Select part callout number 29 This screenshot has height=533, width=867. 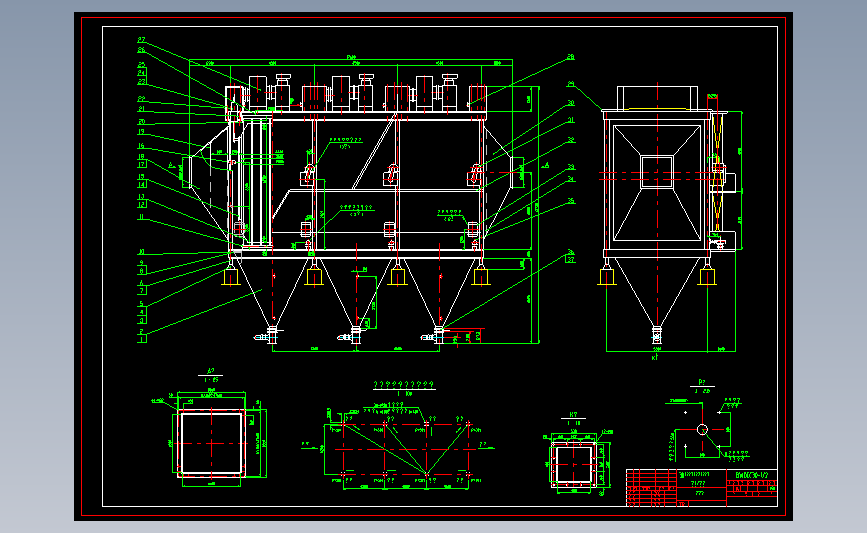click(571, 84)
